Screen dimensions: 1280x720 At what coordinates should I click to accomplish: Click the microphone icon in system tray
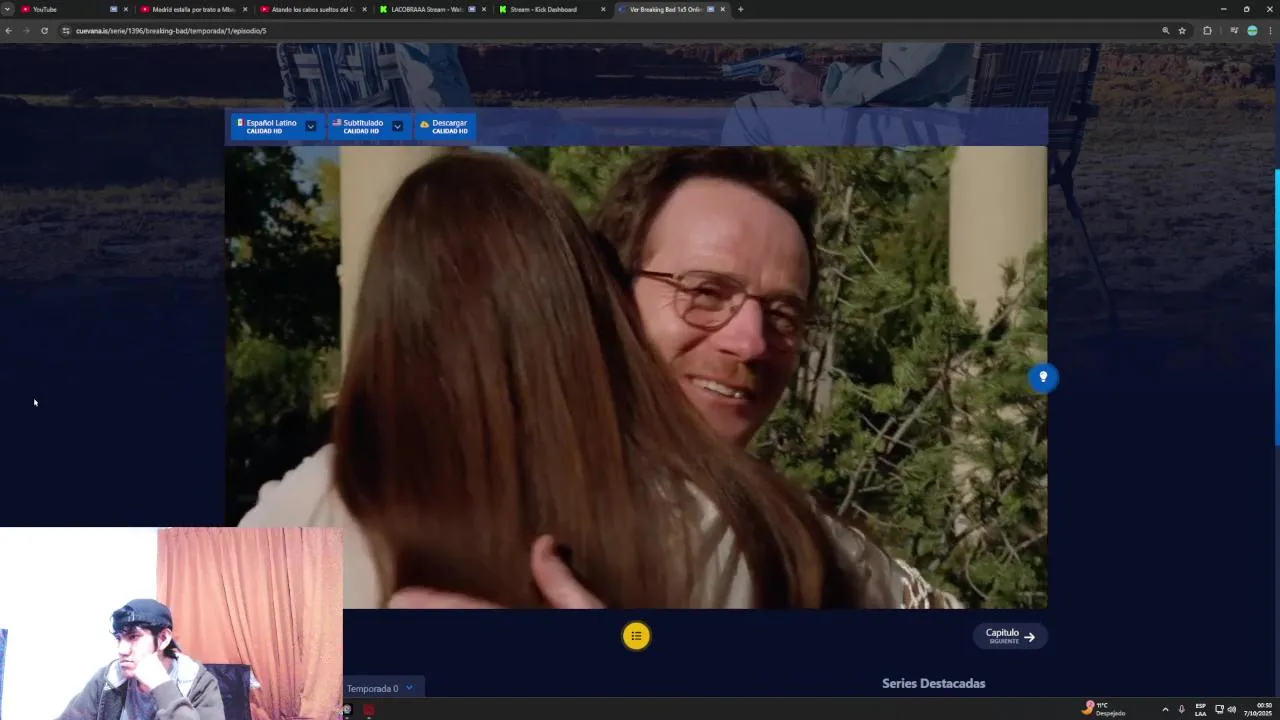pos(1181,709)
